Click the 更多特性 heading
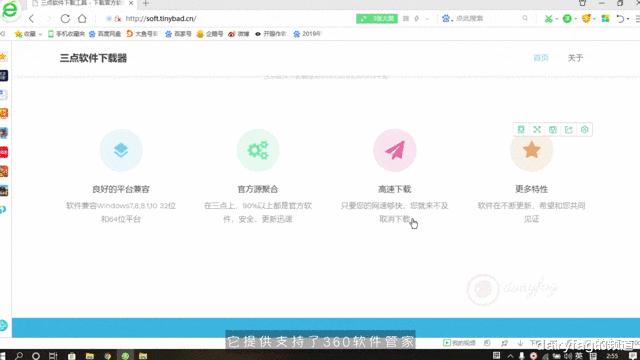 coord(531,189)
